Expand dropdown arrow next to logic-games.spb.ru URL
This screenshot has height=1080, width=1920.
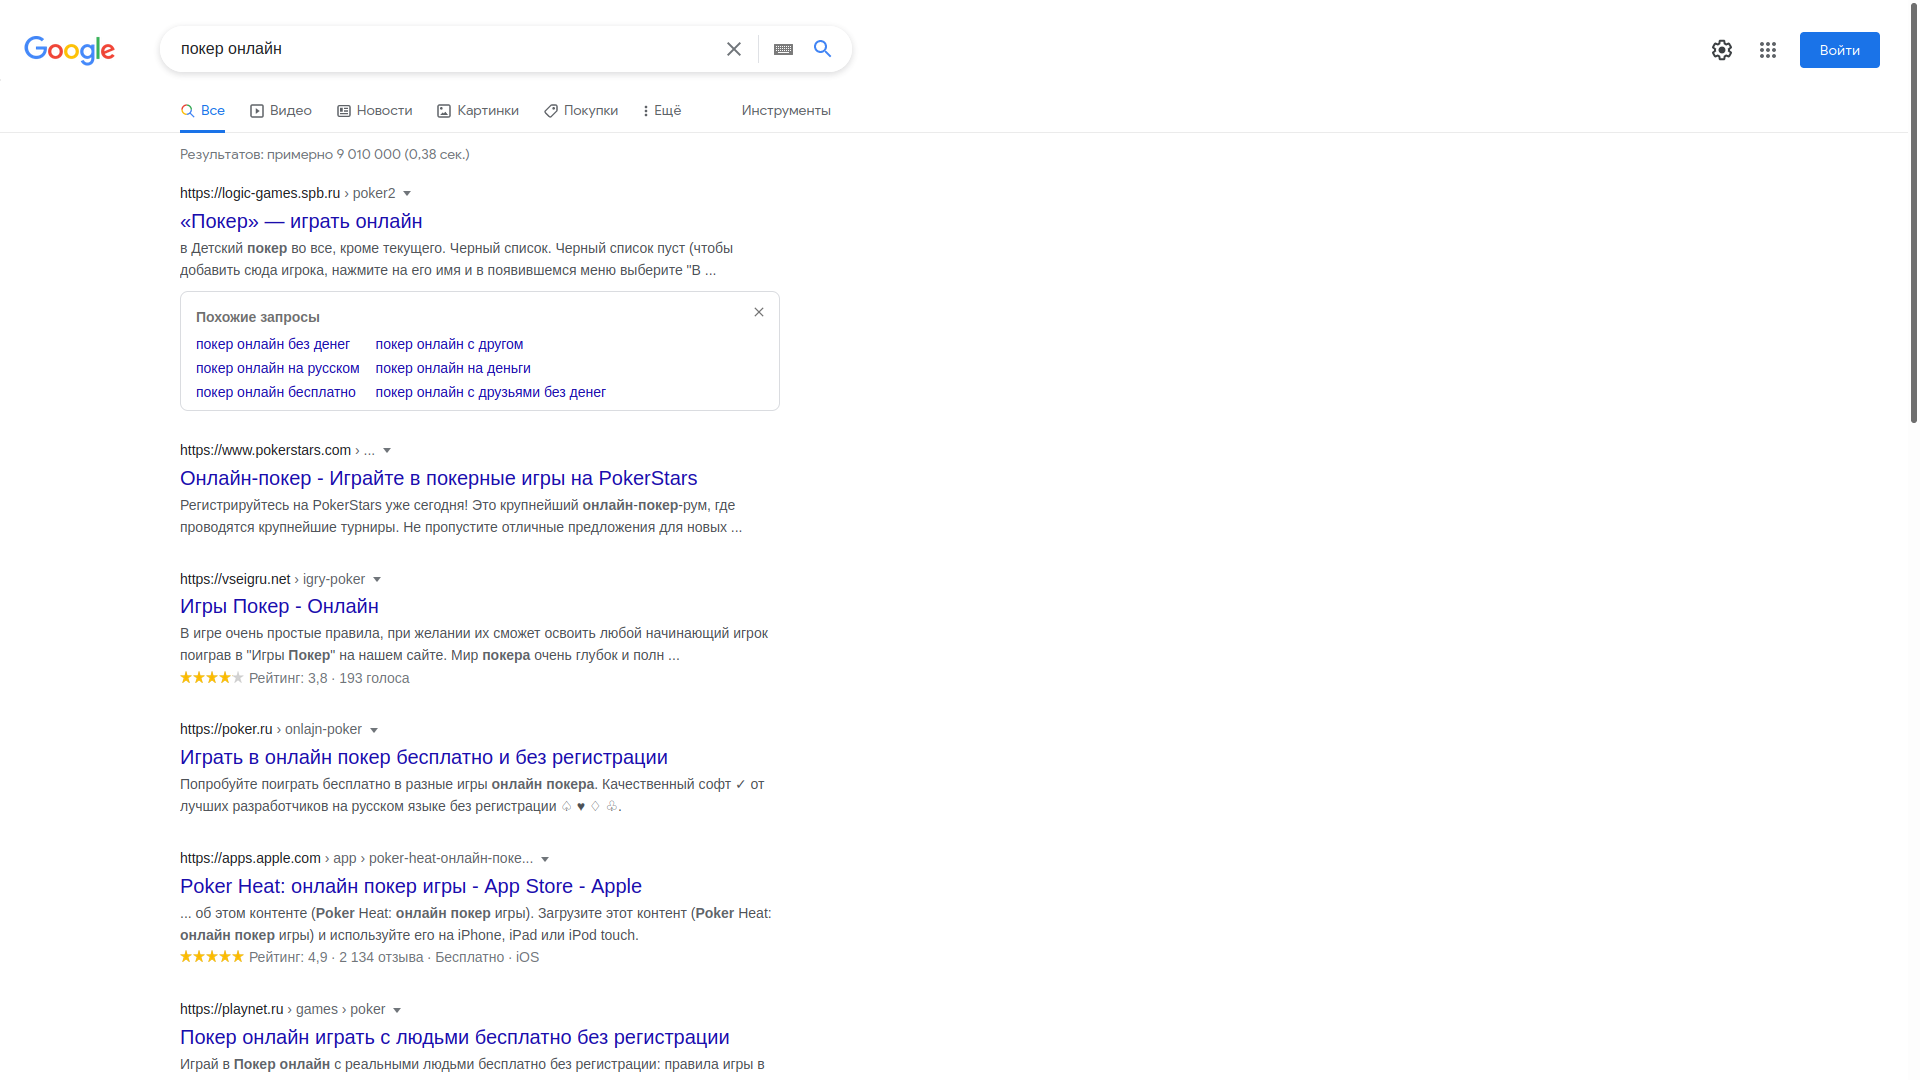[407, 194]
